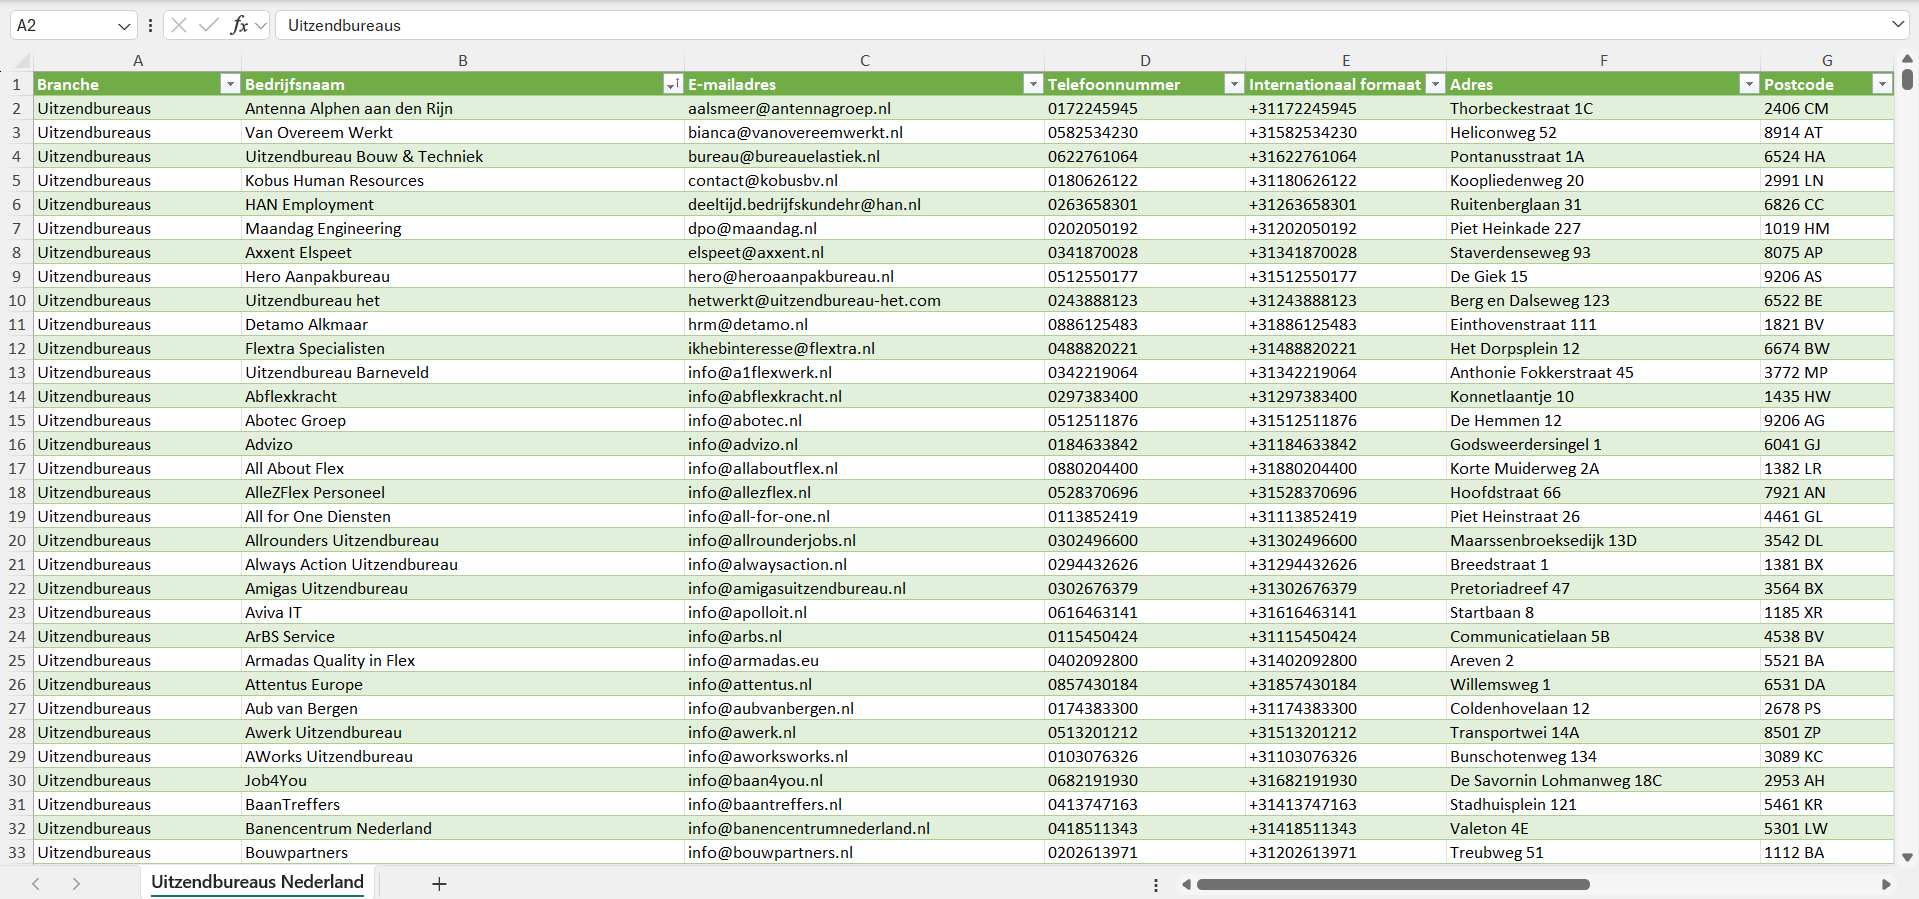Click the Cancel X icon in formula bar

coord(179,25)
